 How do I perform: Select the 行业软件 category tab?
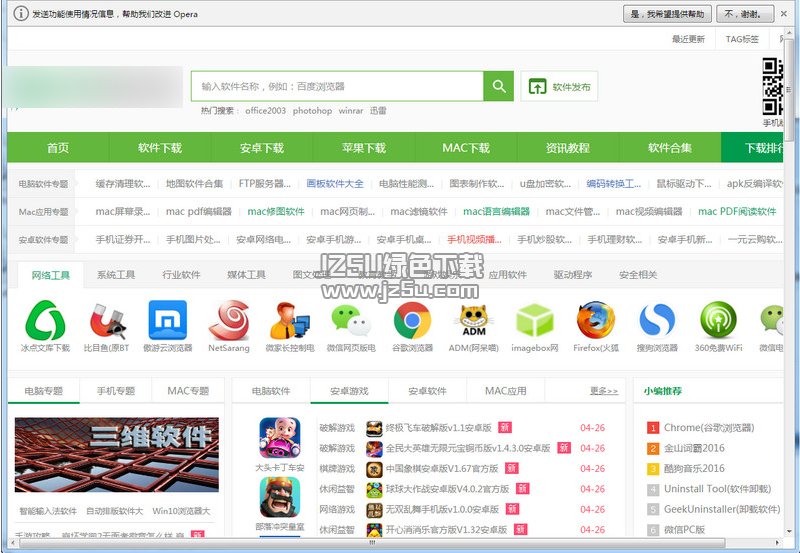[x=181, y=275]
